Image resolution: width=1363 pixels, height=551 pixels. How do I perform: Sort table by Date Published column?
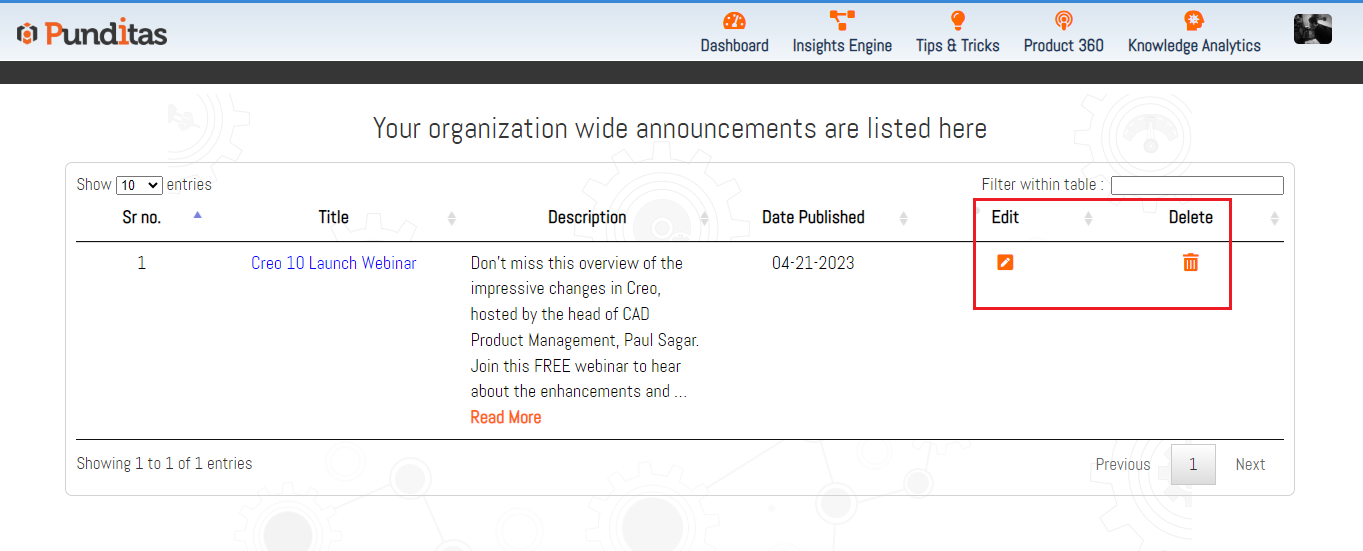[x=813, y=217]
